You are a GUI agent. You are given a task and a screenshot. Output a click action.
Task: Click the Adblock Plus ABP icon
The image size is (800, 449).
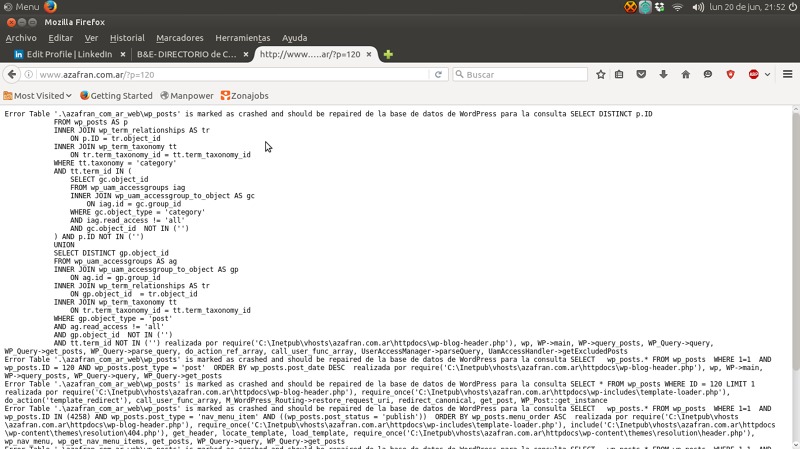pos(753,75)
